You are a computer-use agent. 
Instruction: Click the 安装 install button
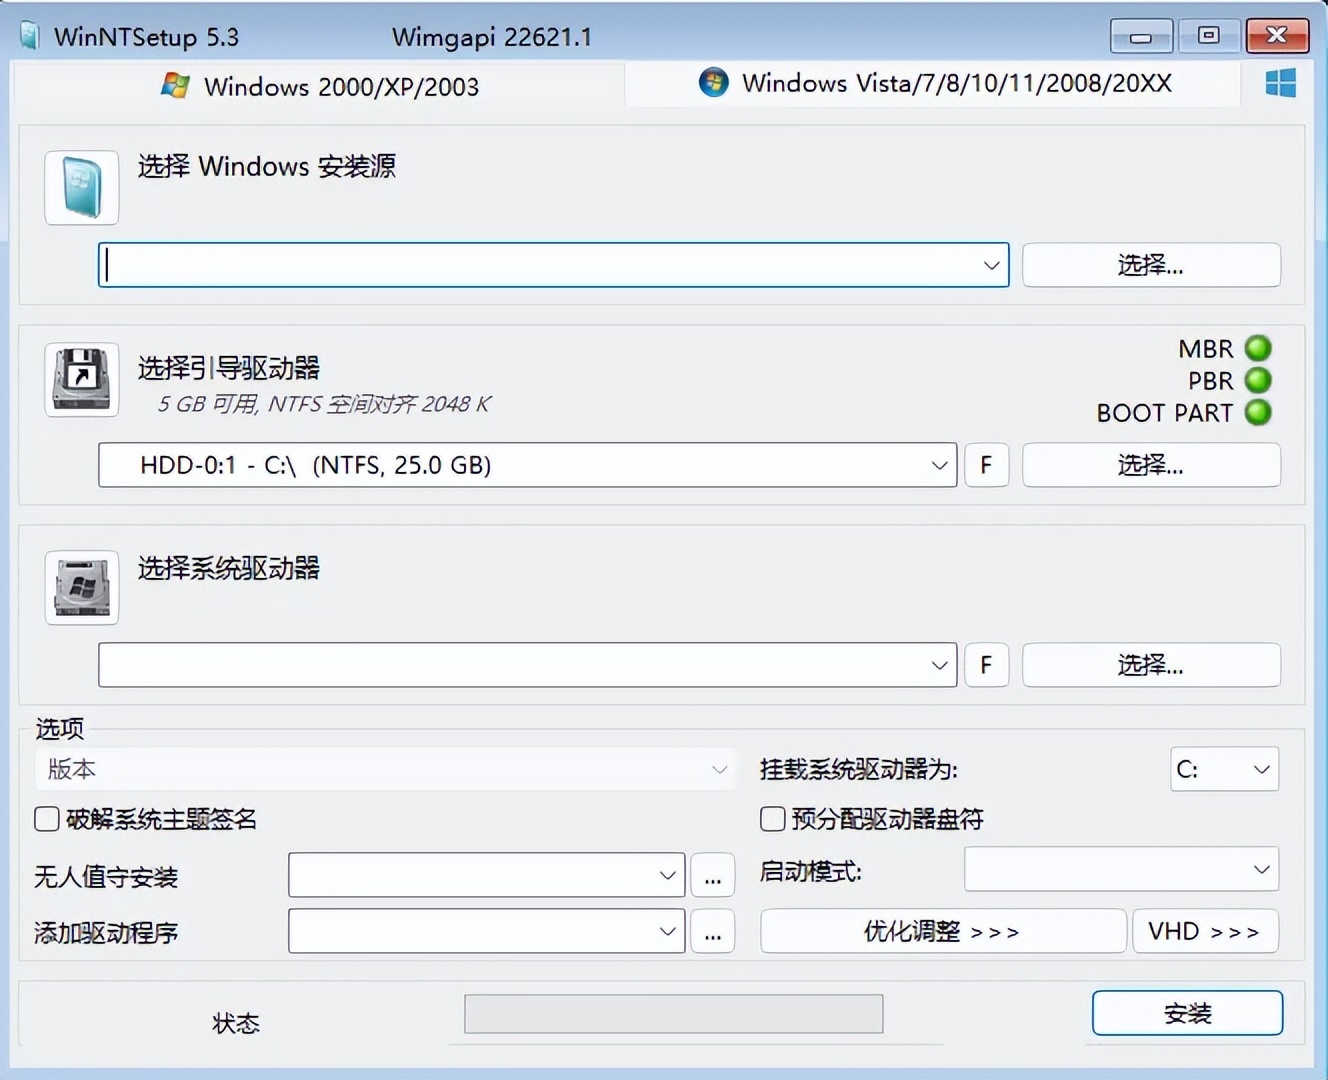(1187, 1012)
